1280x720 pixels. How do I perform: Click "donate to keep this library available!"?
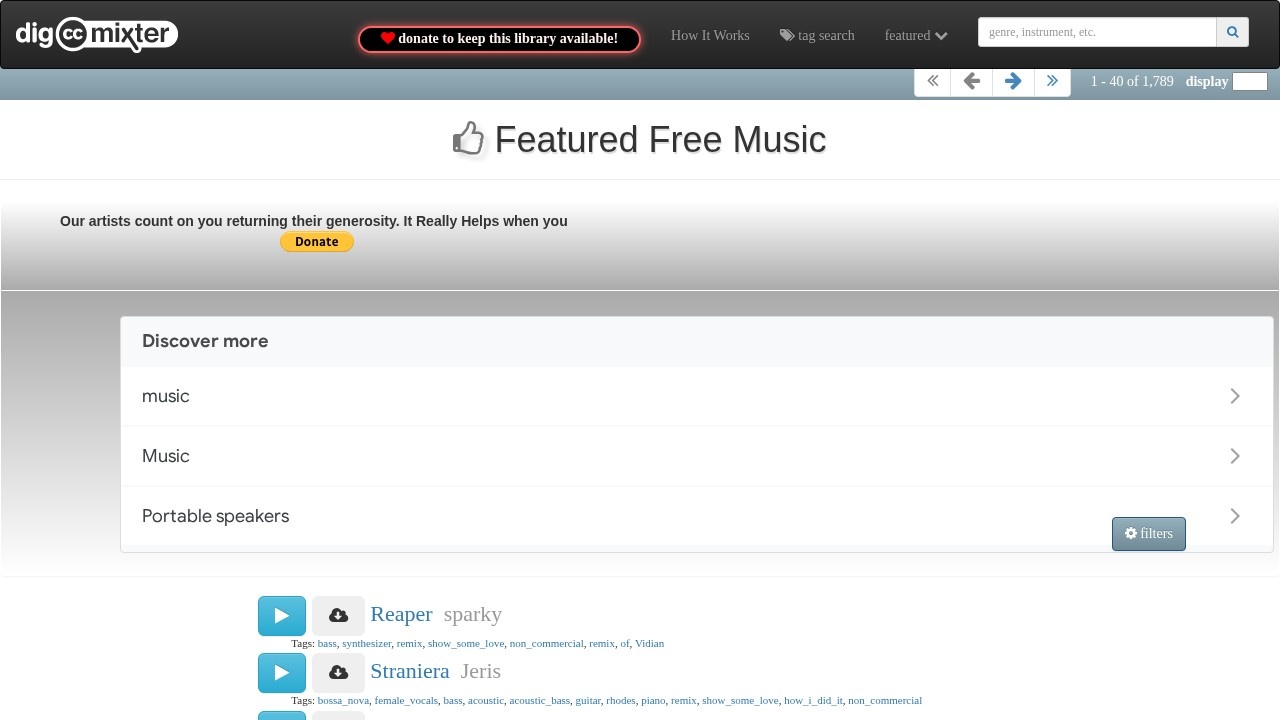[x=498, y=39]
